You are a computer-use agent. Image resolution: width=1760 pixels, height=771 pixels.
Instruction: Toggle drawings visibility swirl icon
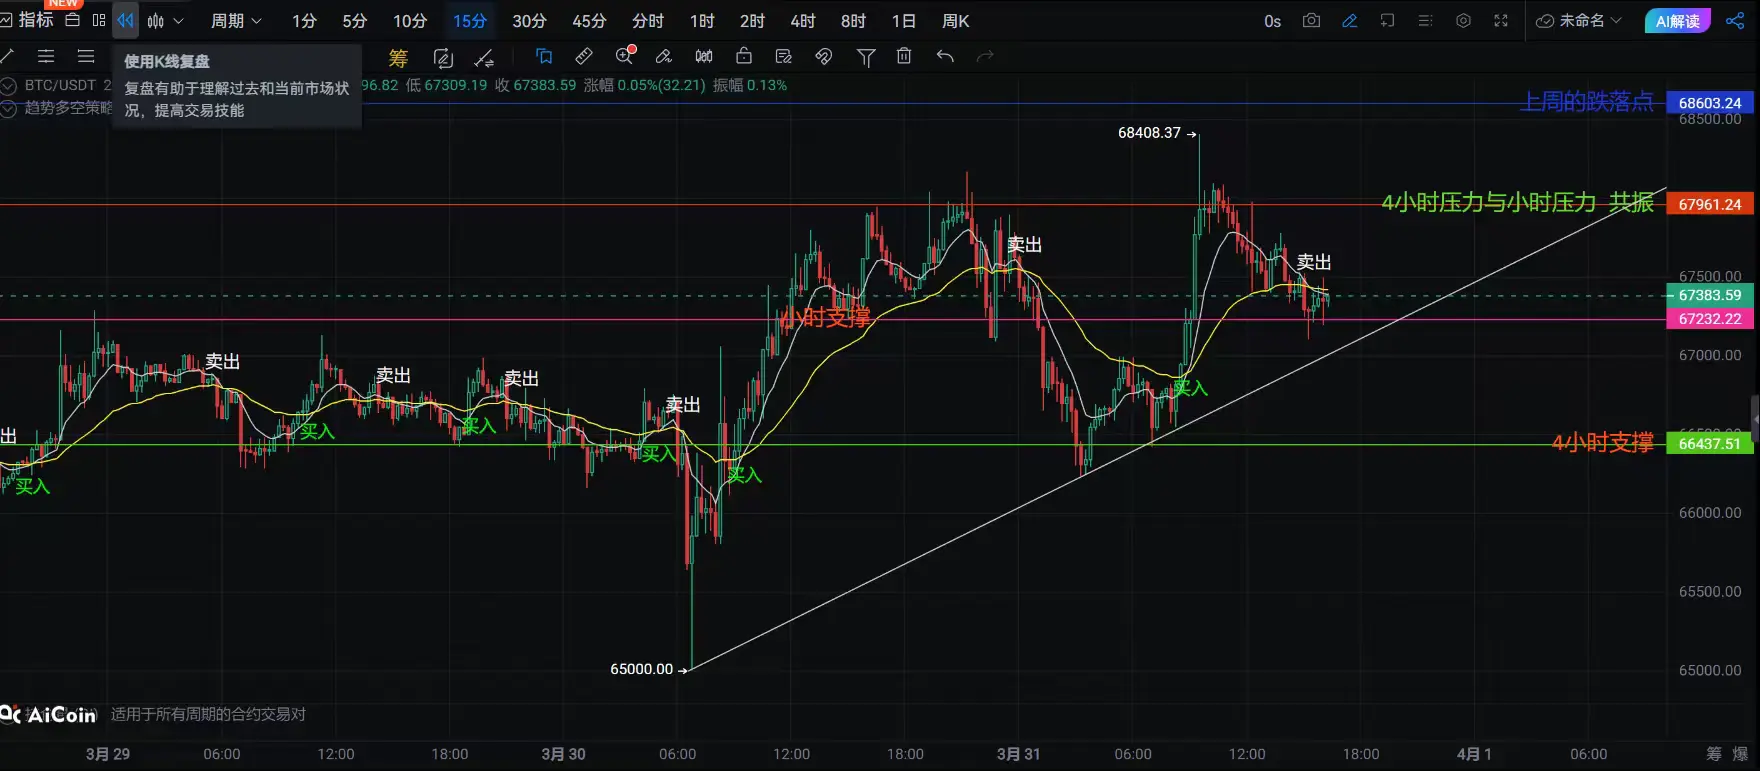[x=824, y=56]
